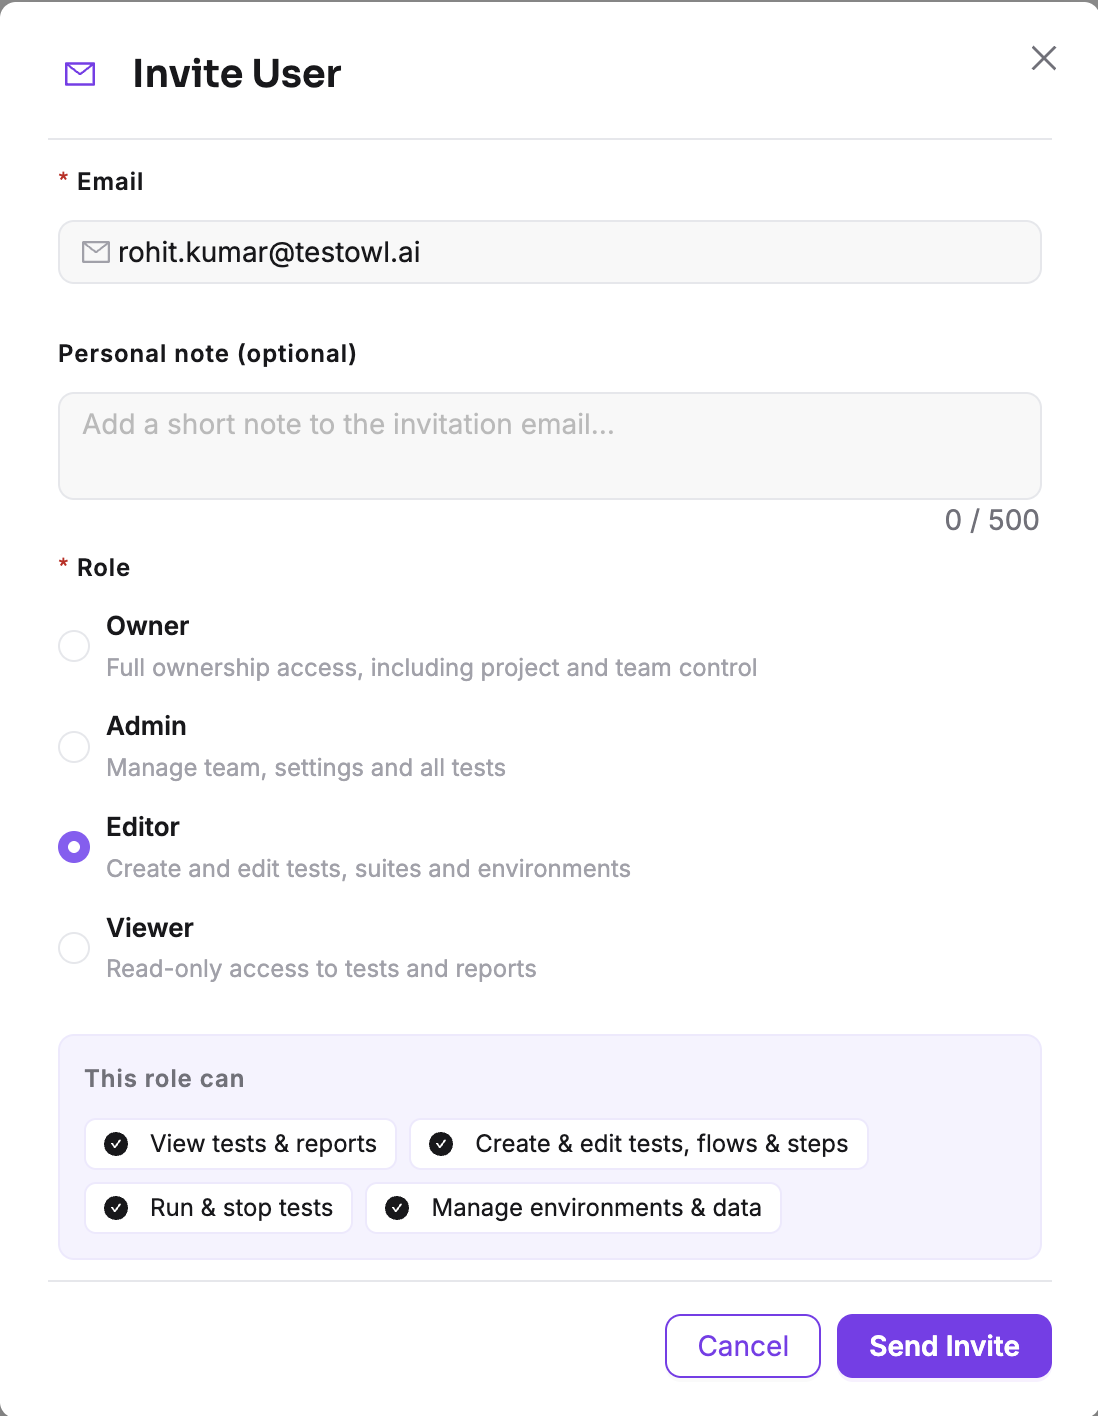This screenshot has height=1416, width=1098.
Task: Select the Owner role radio button
Action: pyautogui.click(x=74, y=646)
